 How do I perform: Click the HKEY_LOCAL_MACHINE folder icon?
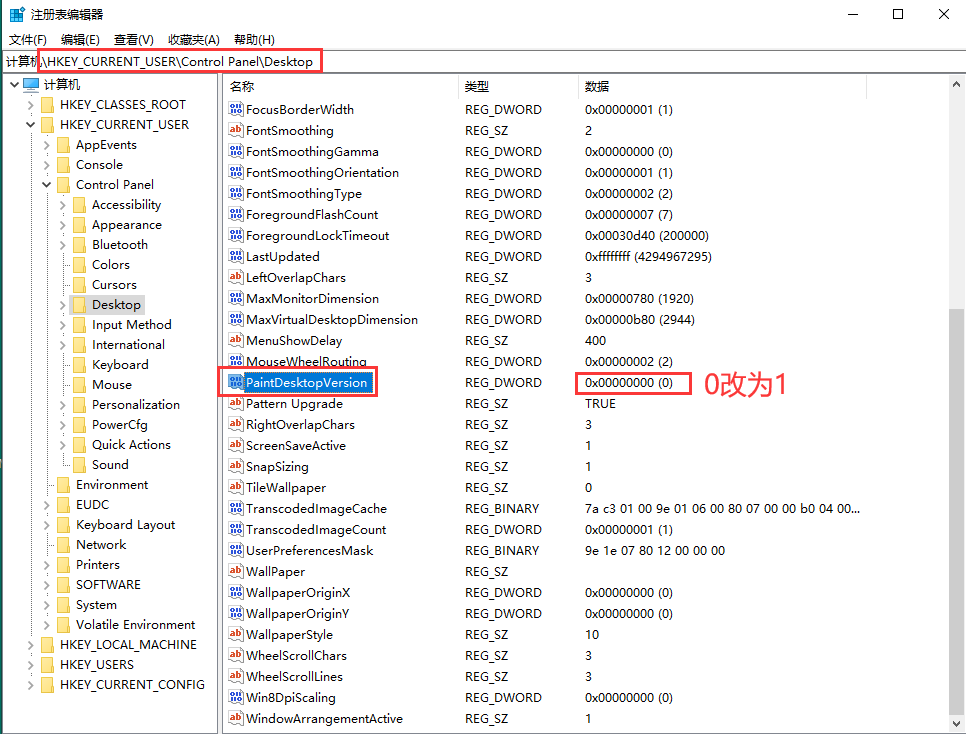47,645
